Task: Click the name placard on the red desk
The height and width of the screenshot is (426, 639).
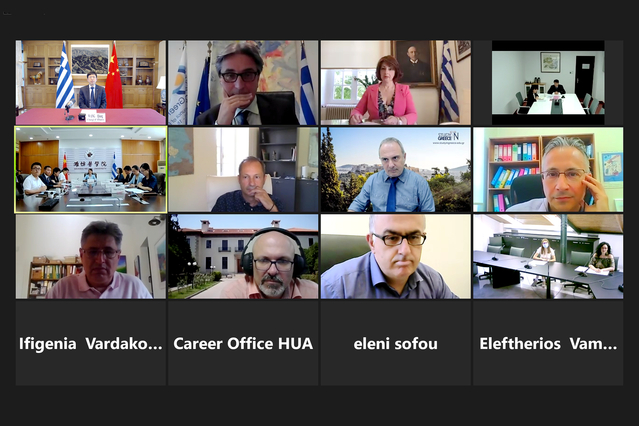Action: coord(97,117)
